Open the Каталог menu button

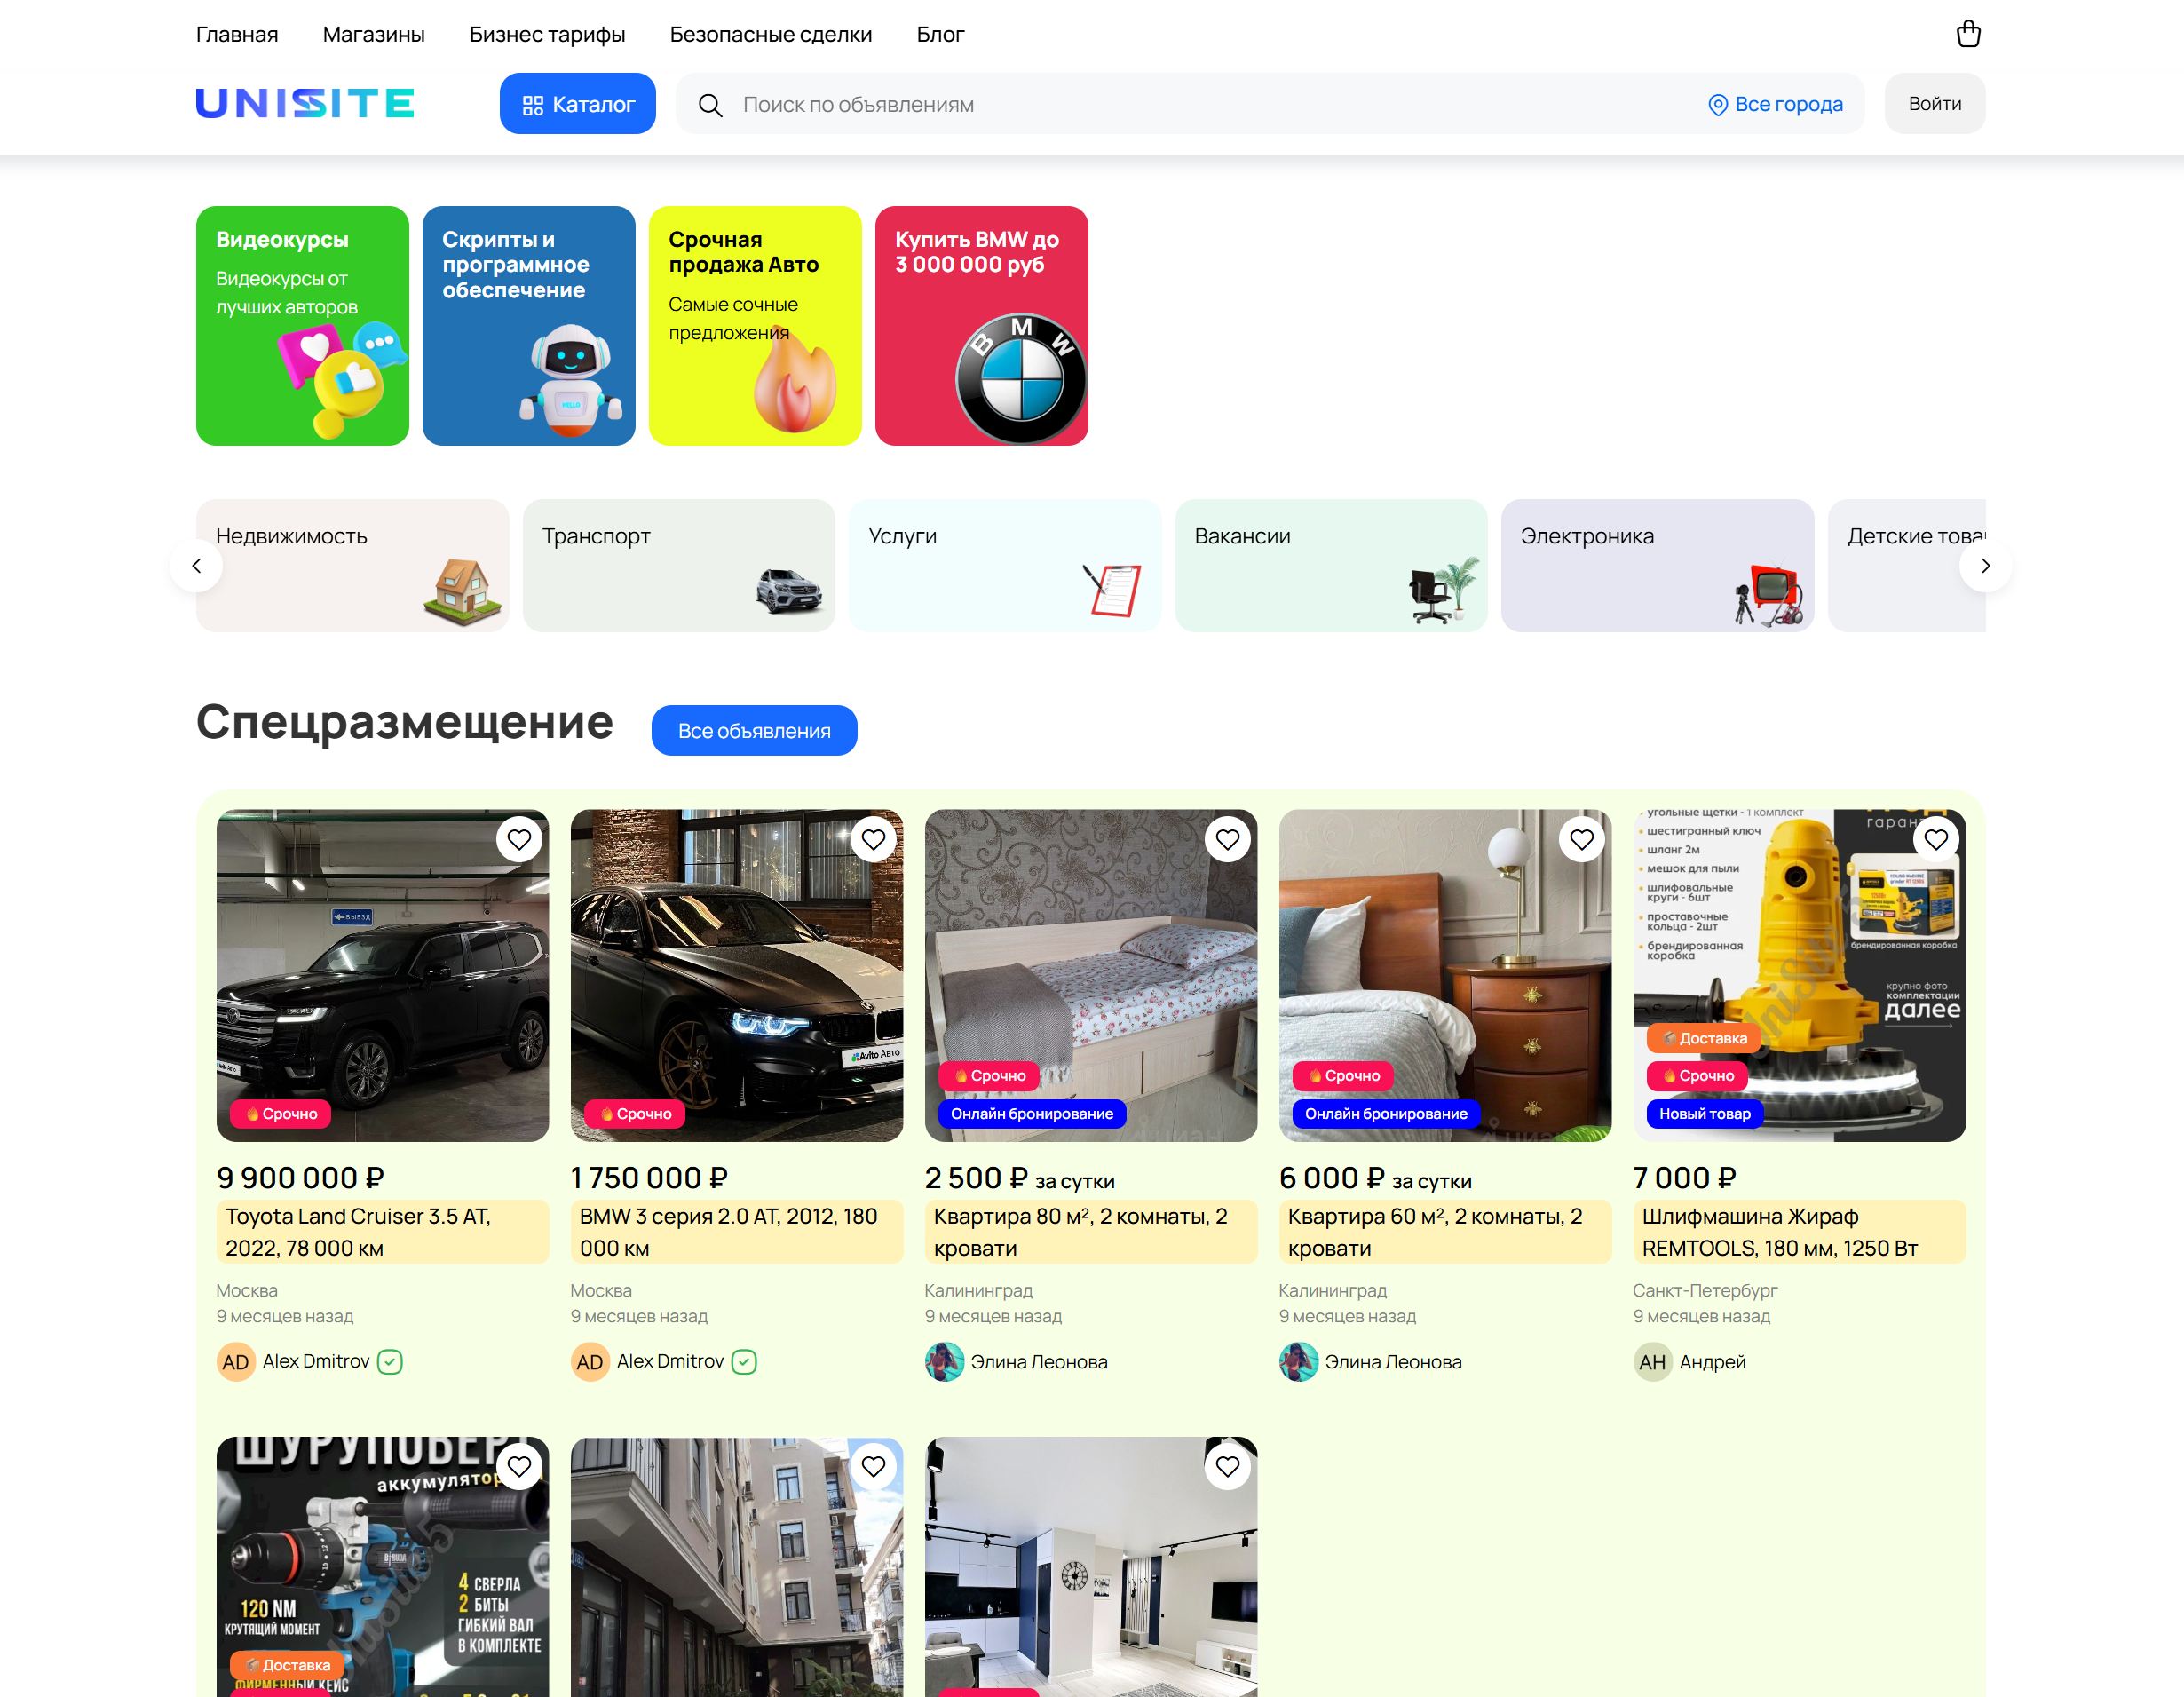pyautogui.click(x=577, y=104)
